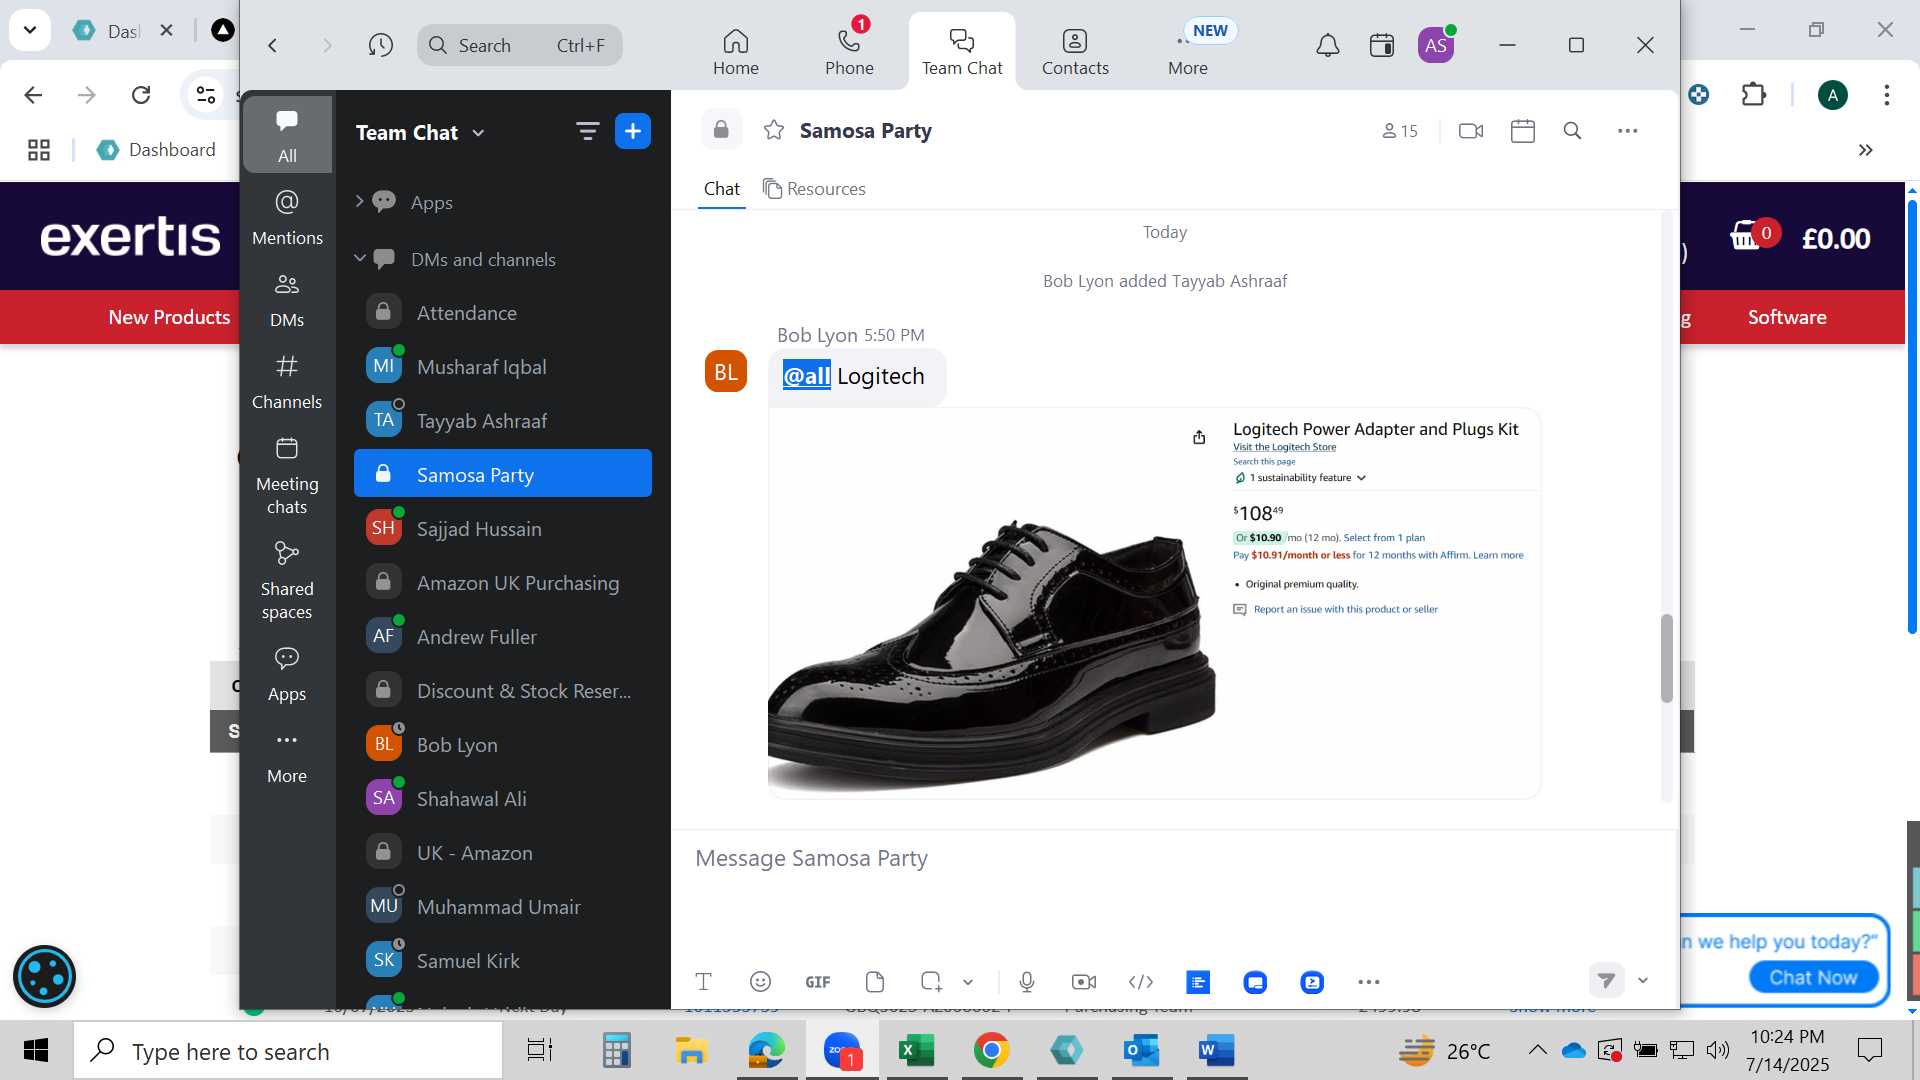
Task: Open the Contacts tab
Action: (x=1075, y=51)
